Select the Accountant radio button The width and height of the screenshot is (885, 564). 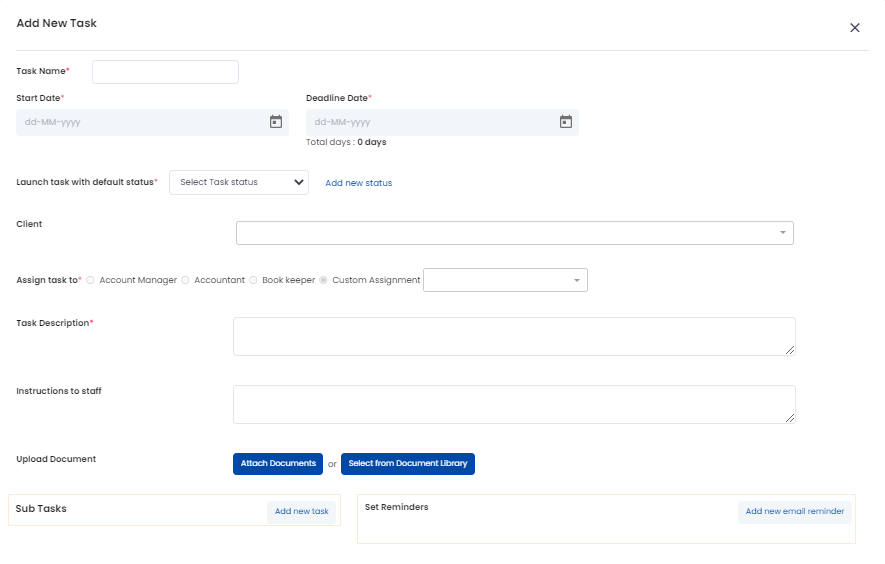pyautogui.click(x=185, y=280)
